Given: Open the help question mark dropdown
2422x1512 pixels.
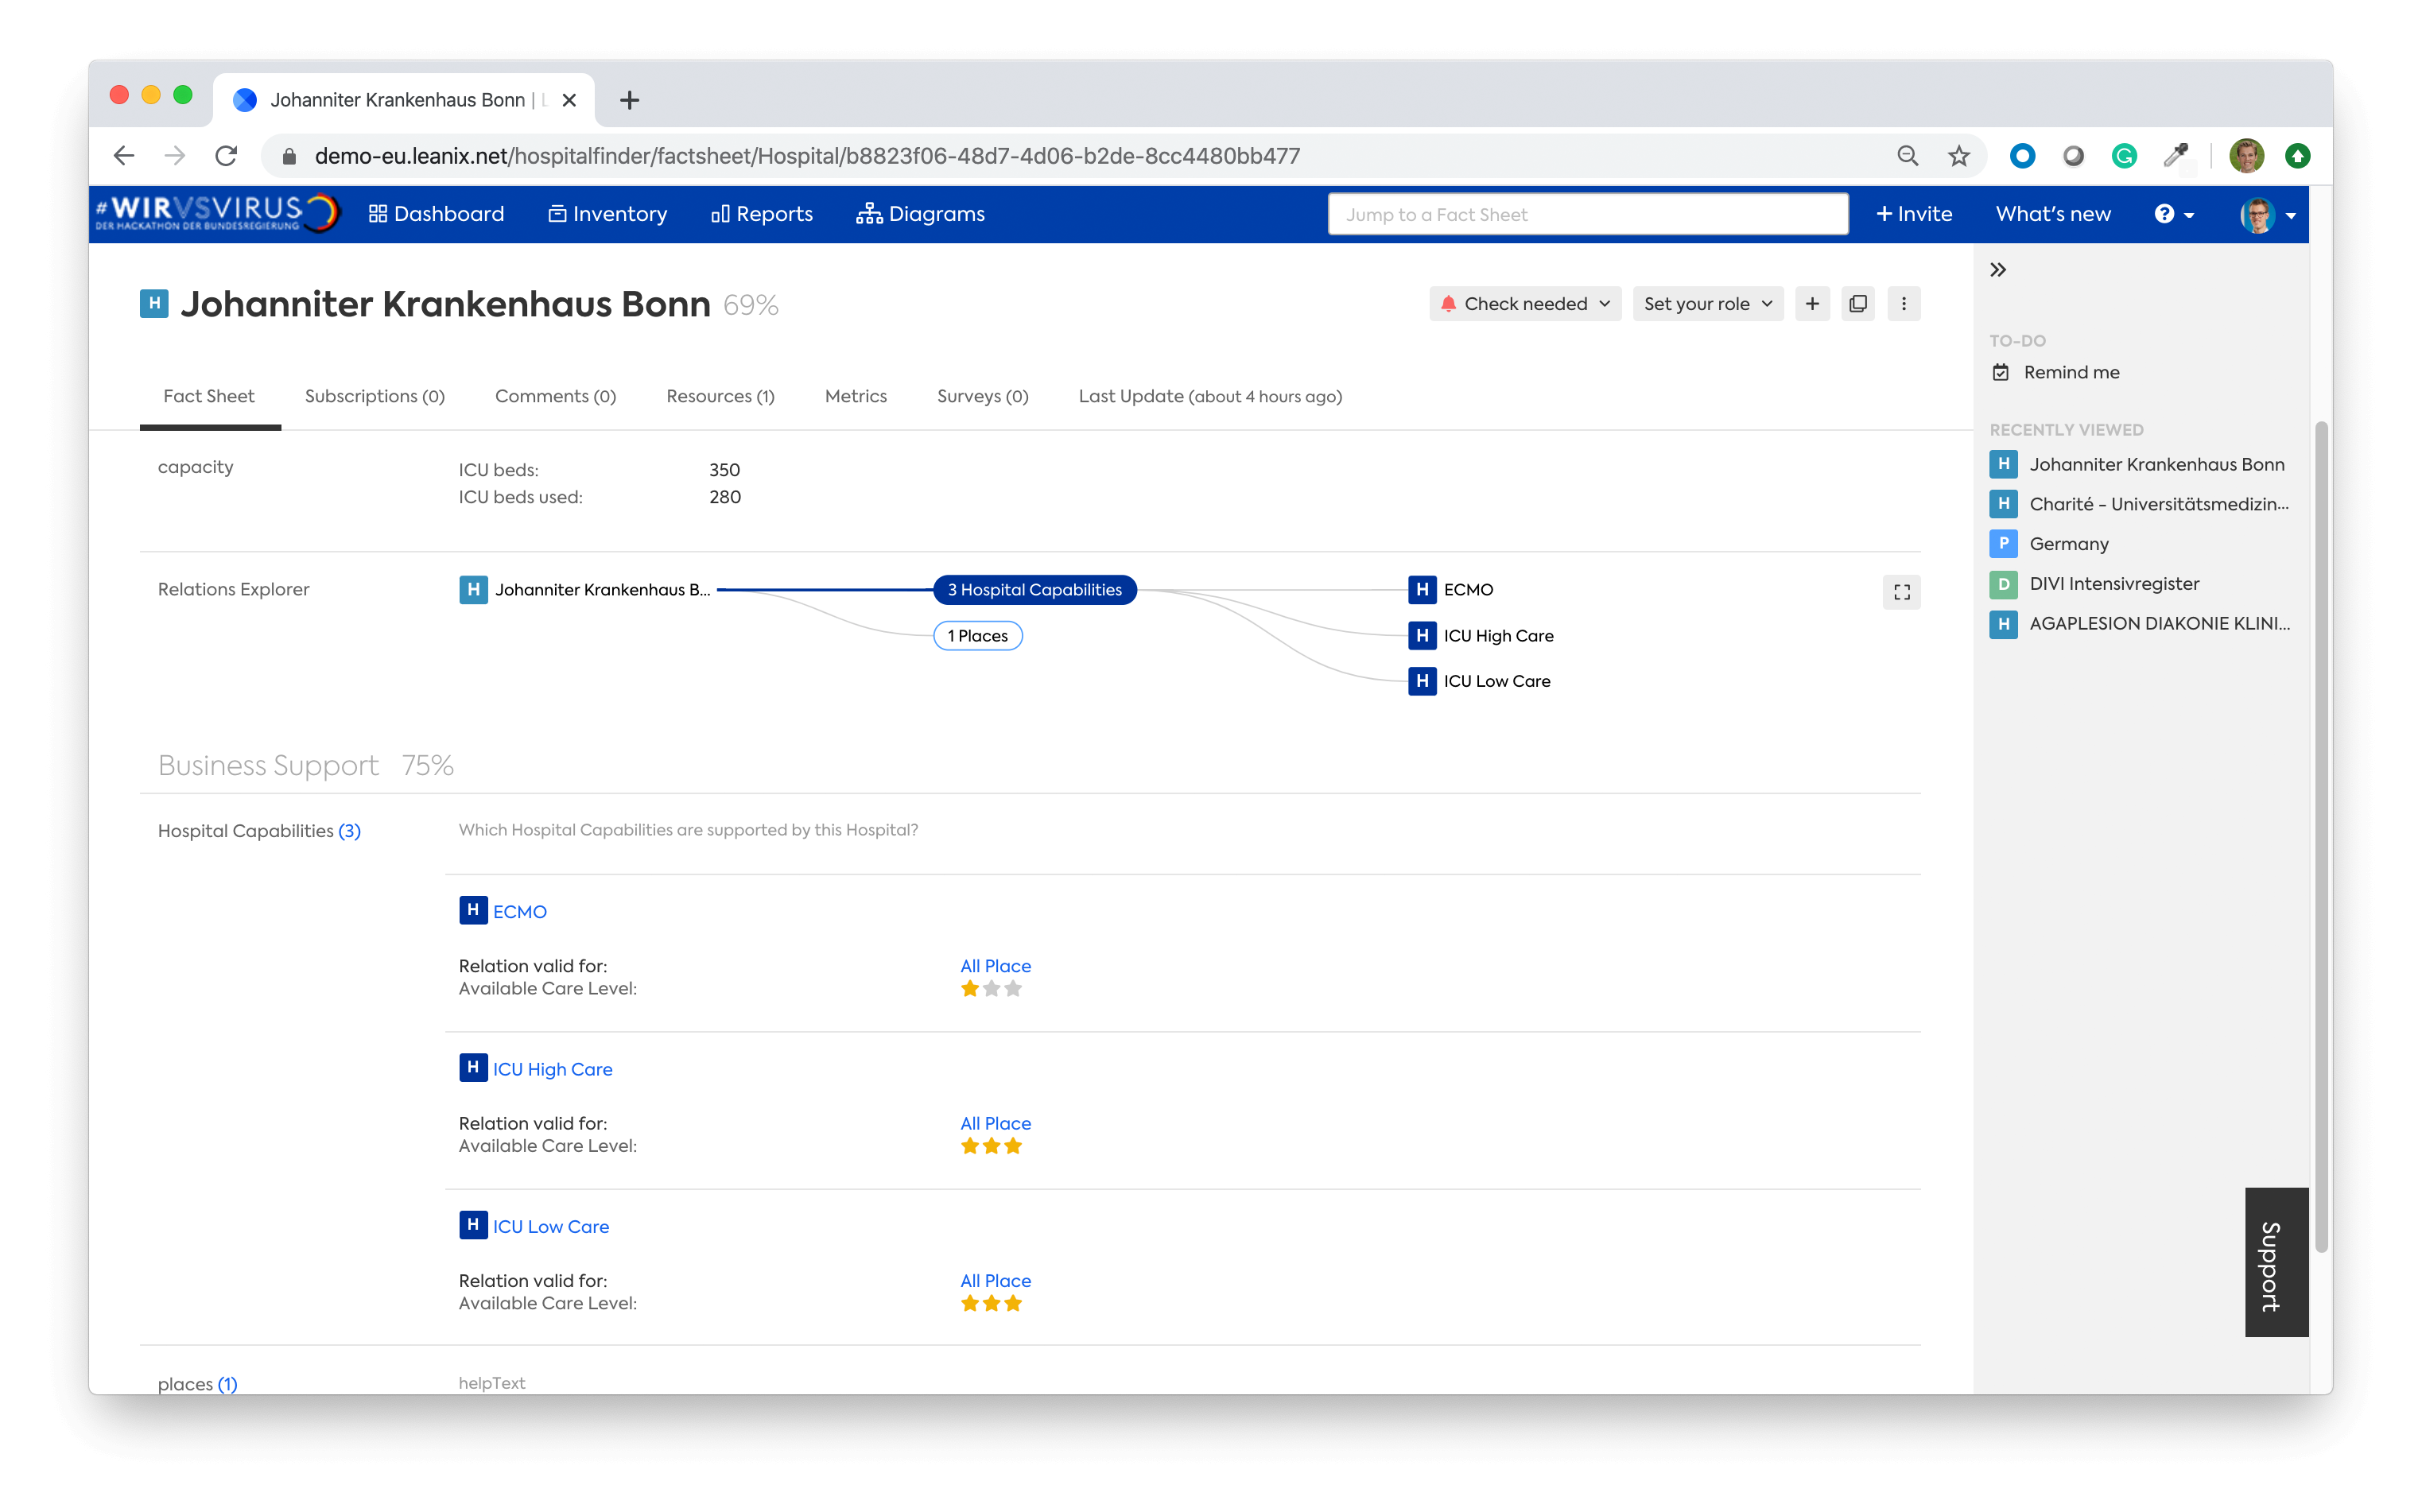Looking at the screenshot, I should point(2173,214).
